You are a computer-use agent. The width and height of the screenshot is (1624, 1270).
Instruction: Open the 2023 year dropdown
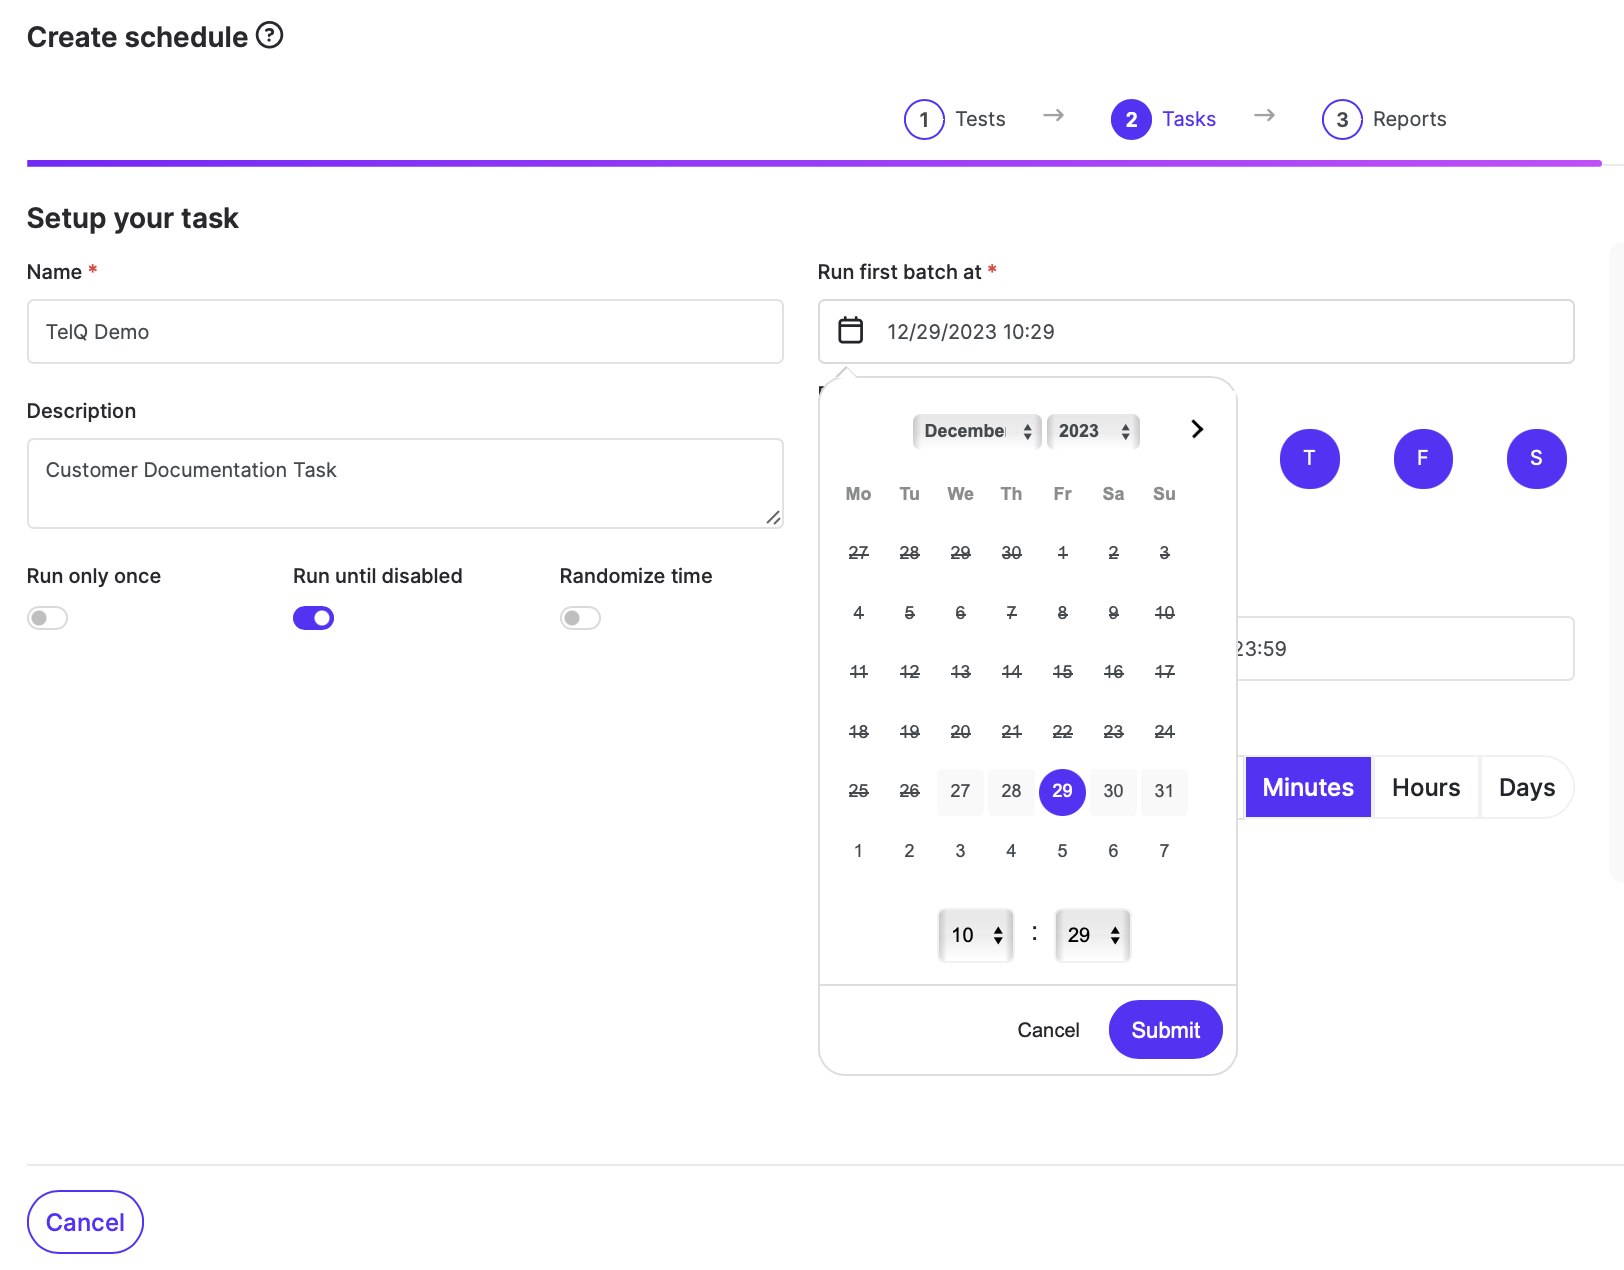coord(1093,431)
